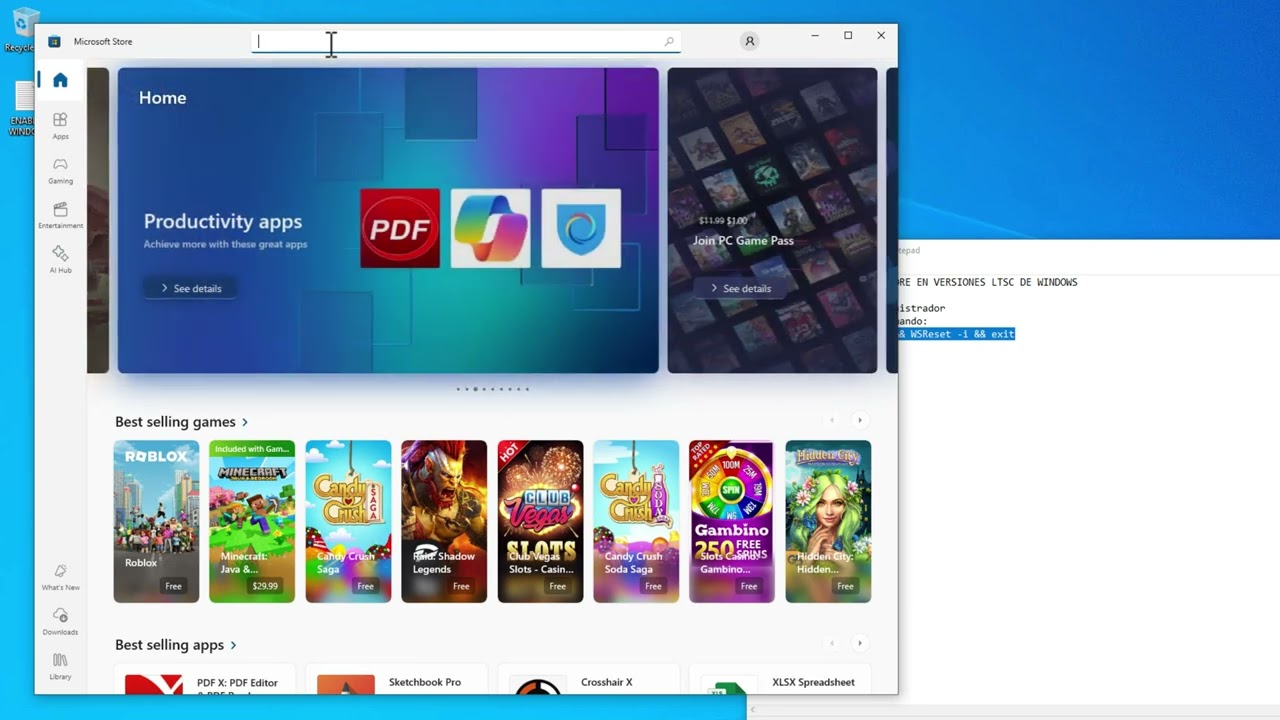1280x720 pixels.
Task: Open the Home tab in the sidebar
Action: click(x=60, y=80)
